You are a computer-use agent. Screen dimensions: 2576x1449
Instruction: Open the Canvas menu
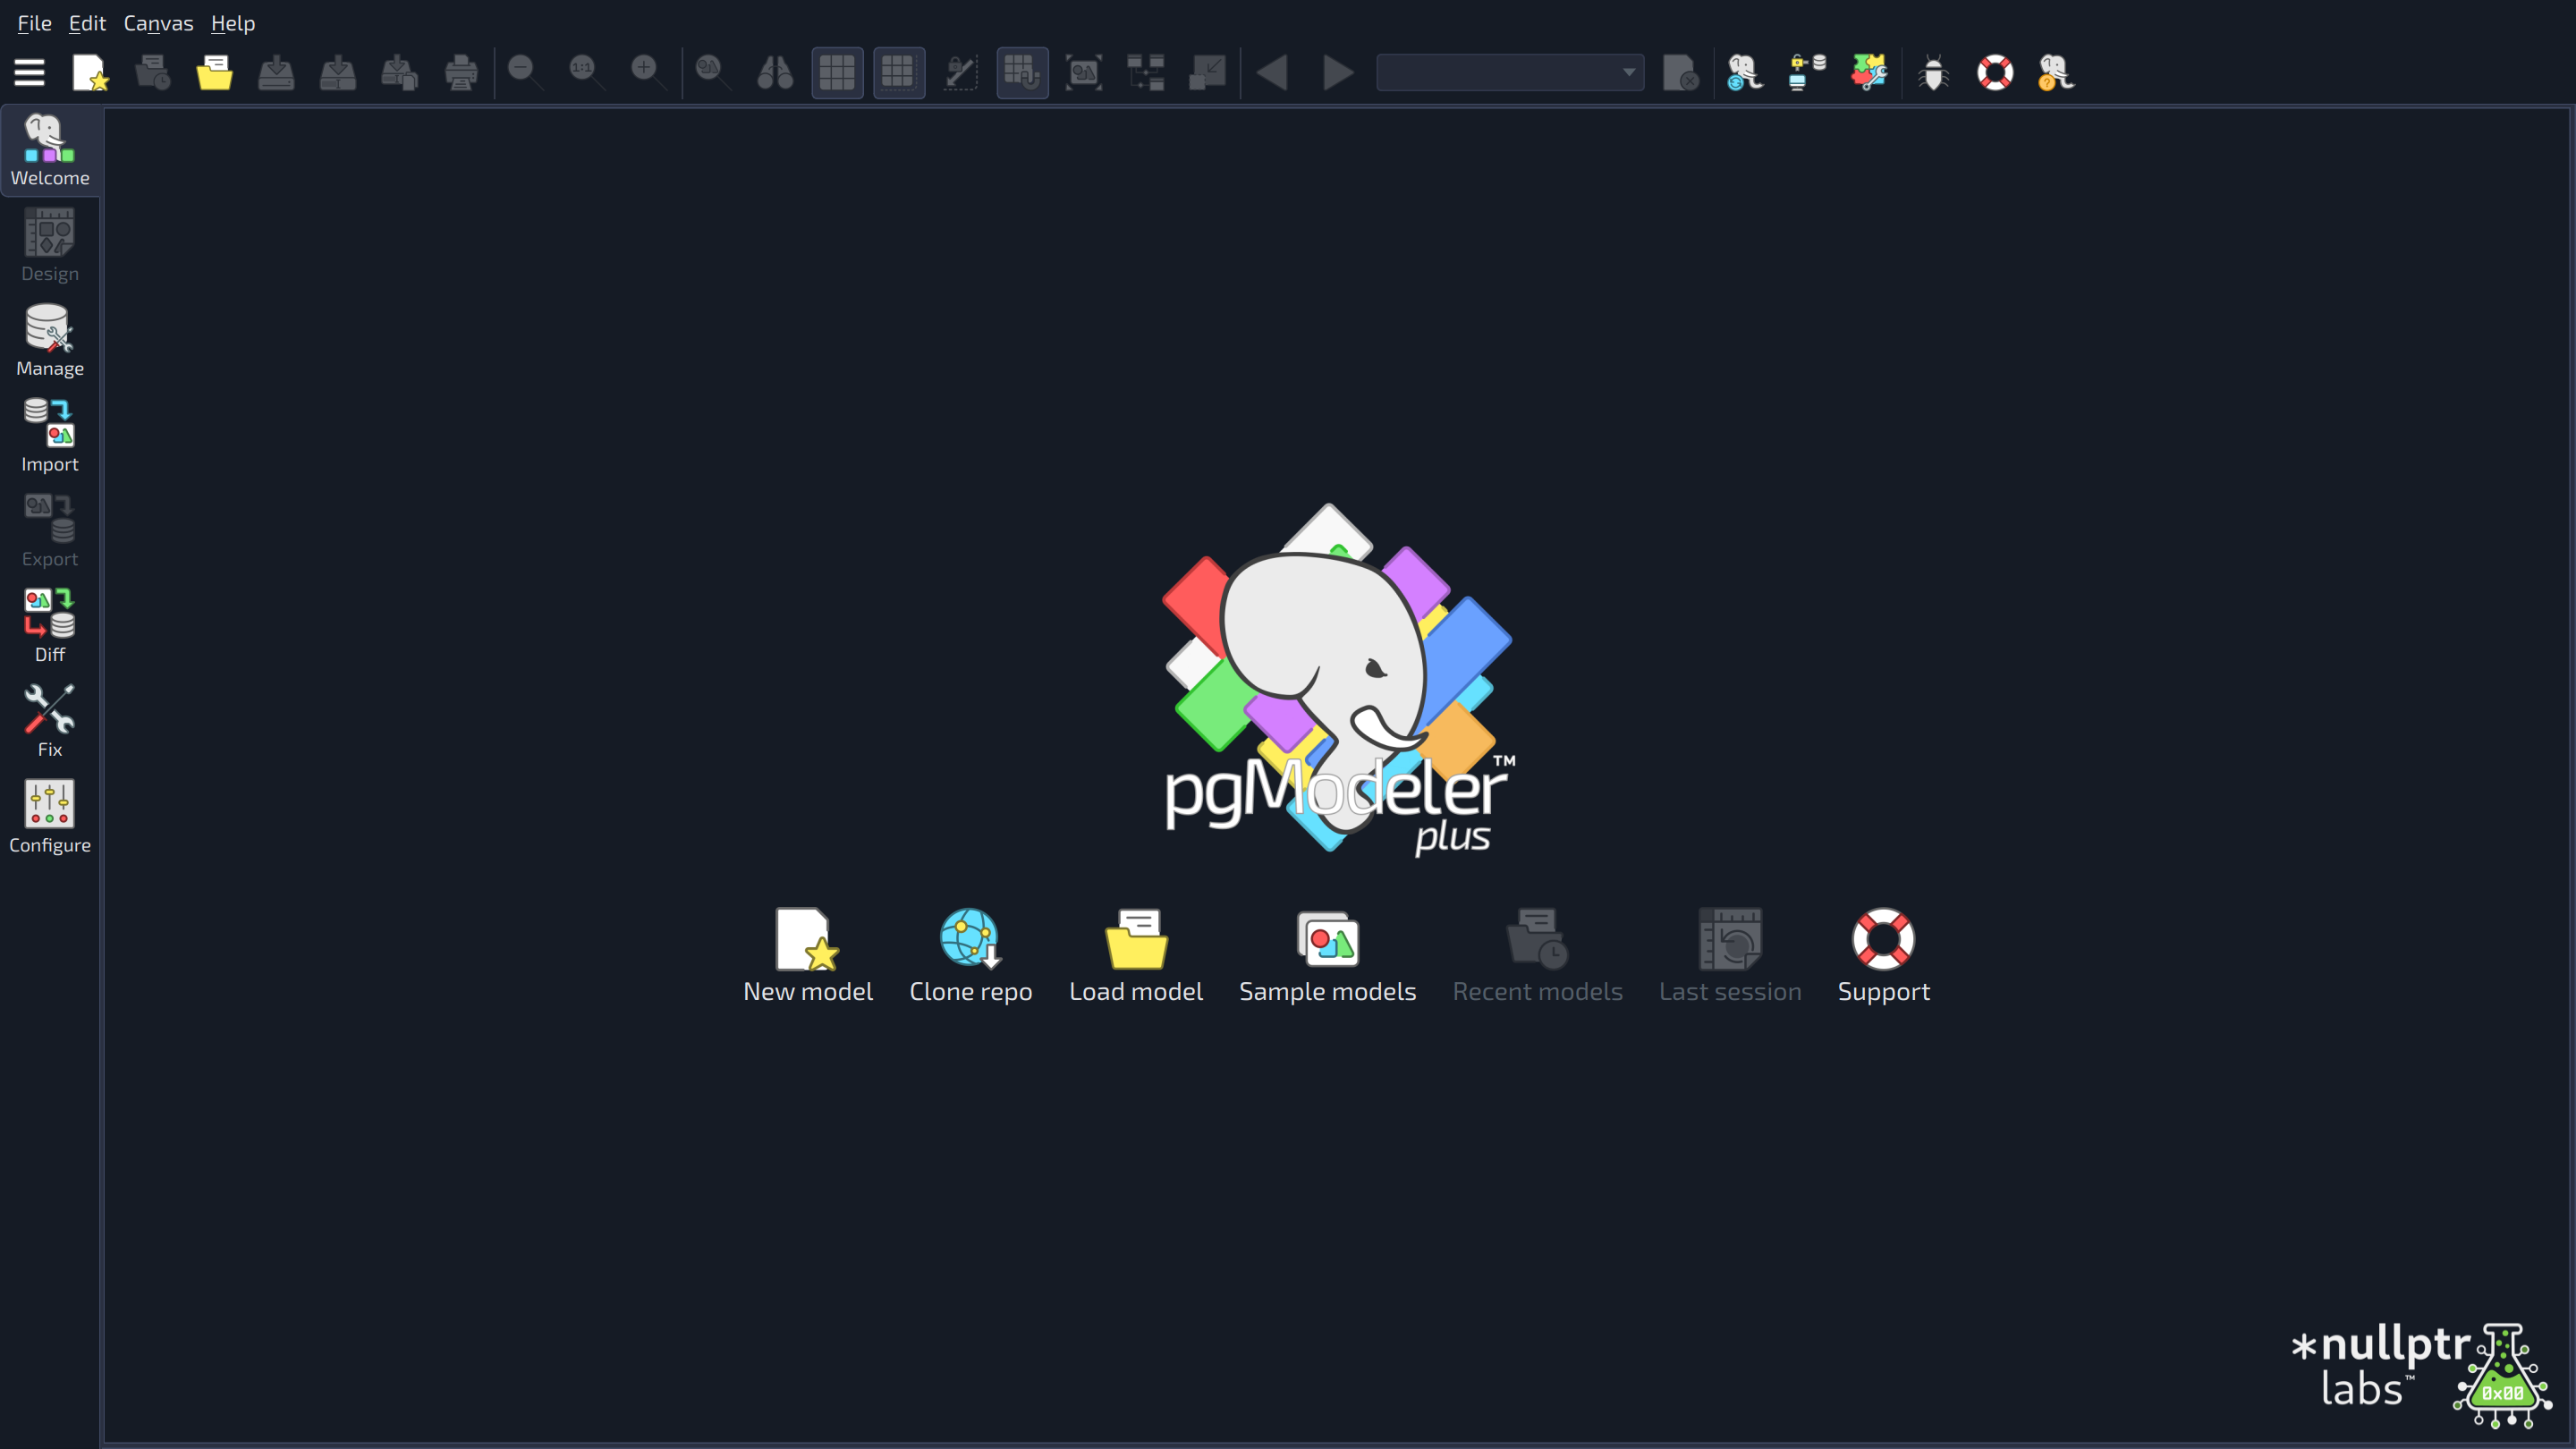158,22
